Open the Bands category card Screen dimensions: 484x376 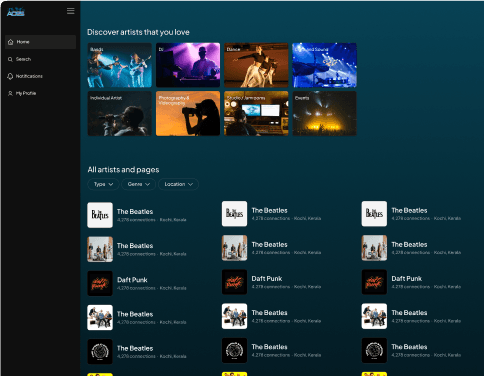120,65
